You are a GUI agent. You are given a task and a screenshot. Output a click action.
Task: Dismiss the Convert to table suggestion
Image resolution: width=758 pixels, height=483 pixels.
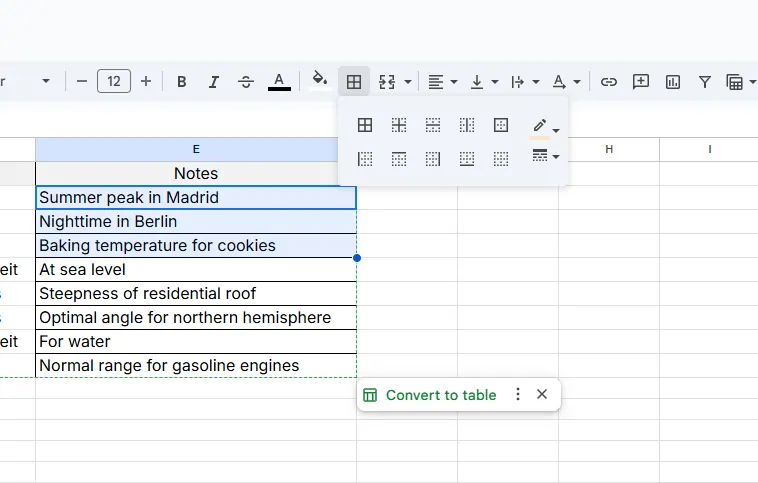[542, 394]
